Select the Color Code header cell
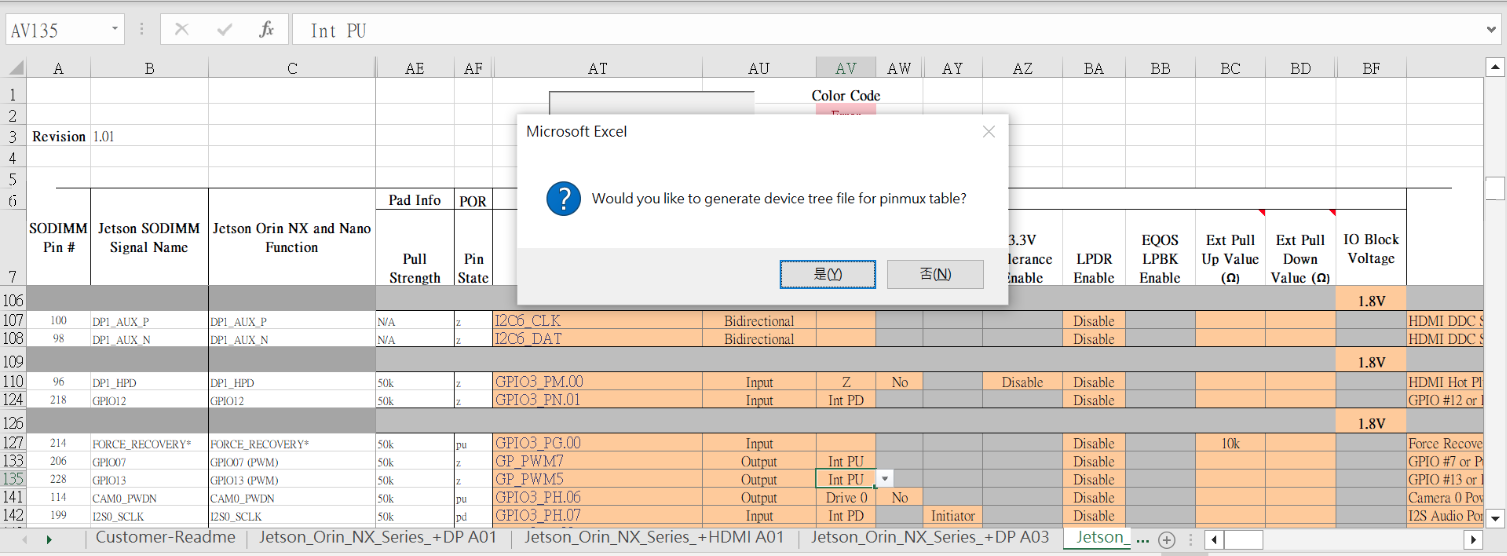 pos(846,96)
